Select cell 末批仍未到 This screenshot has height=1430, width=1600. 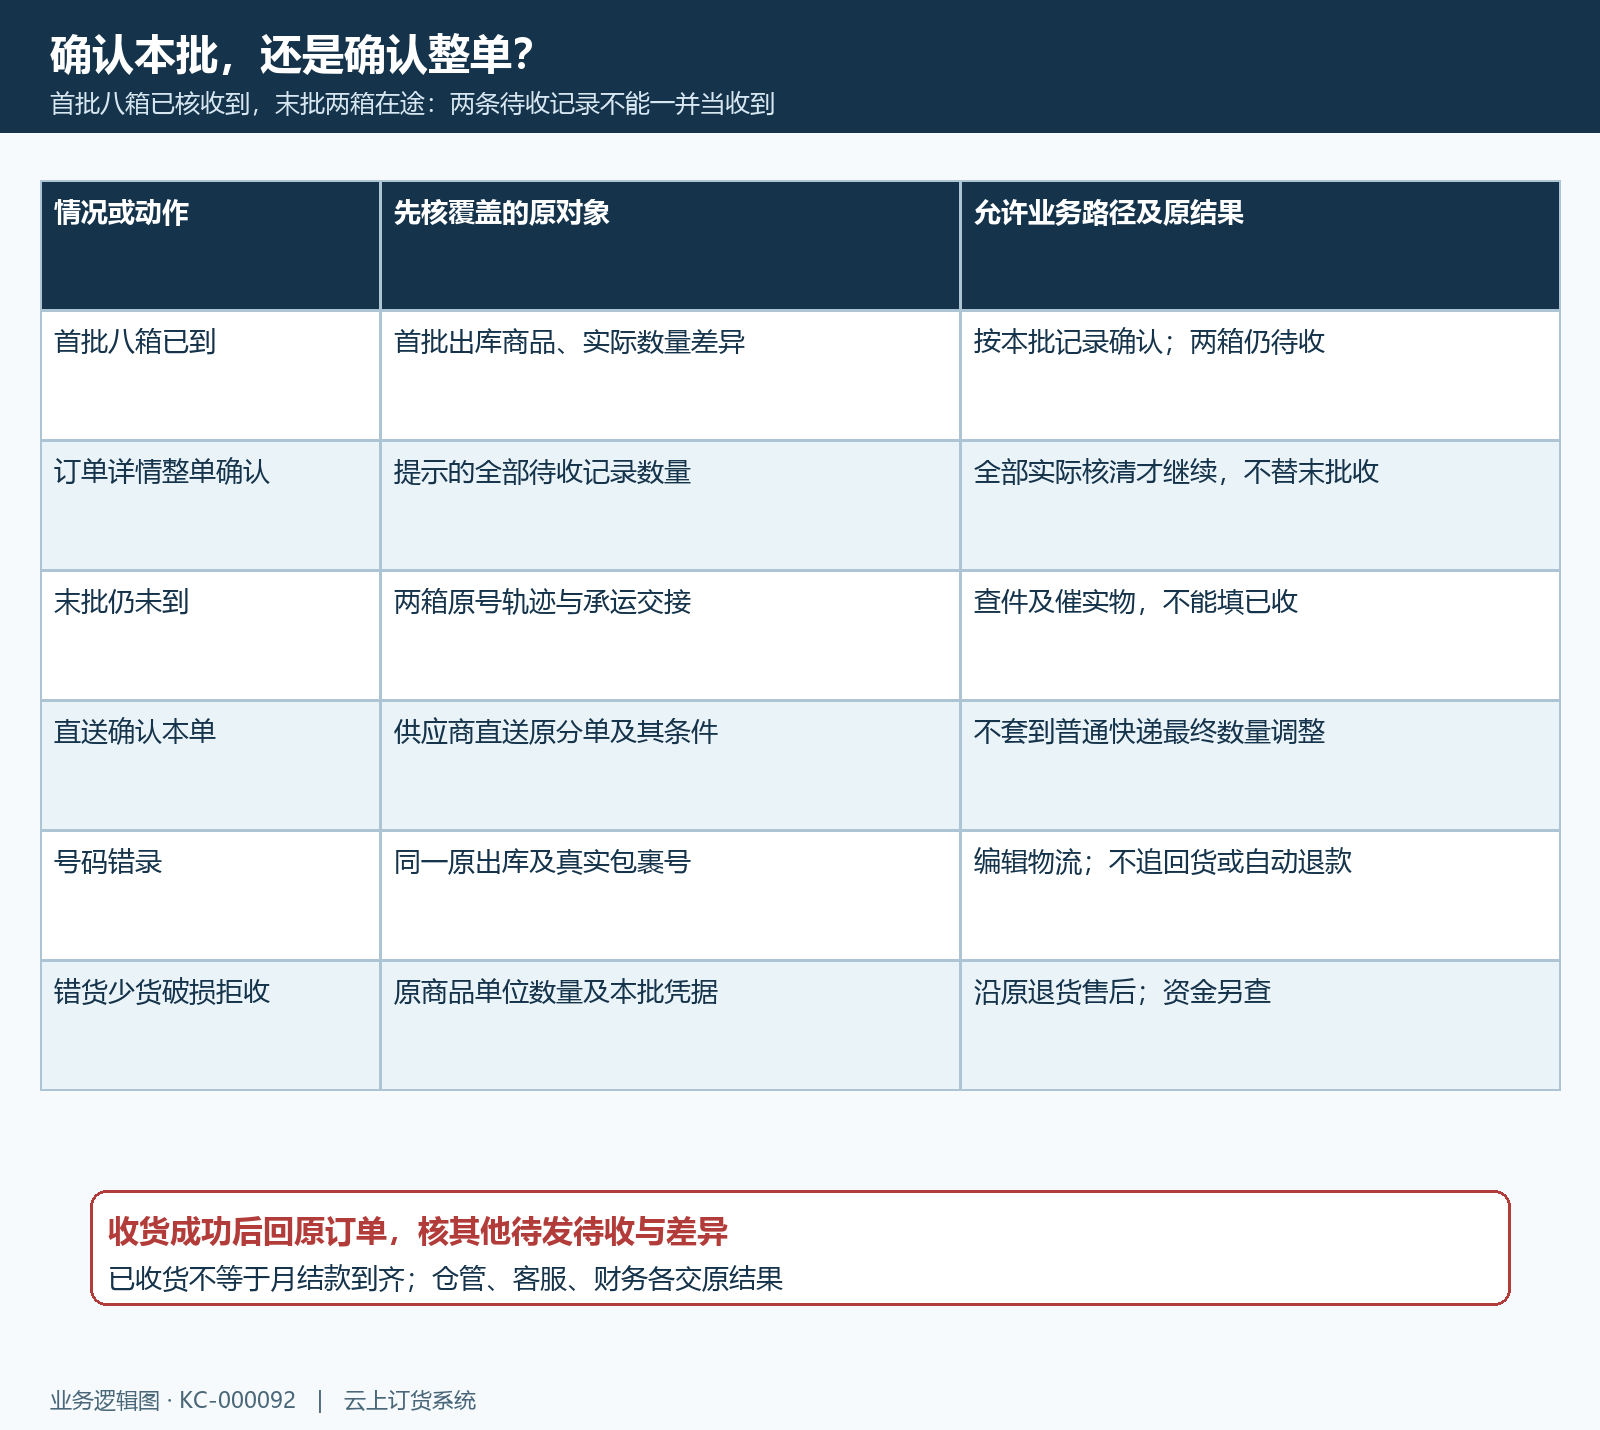click(x=210, y=635)
